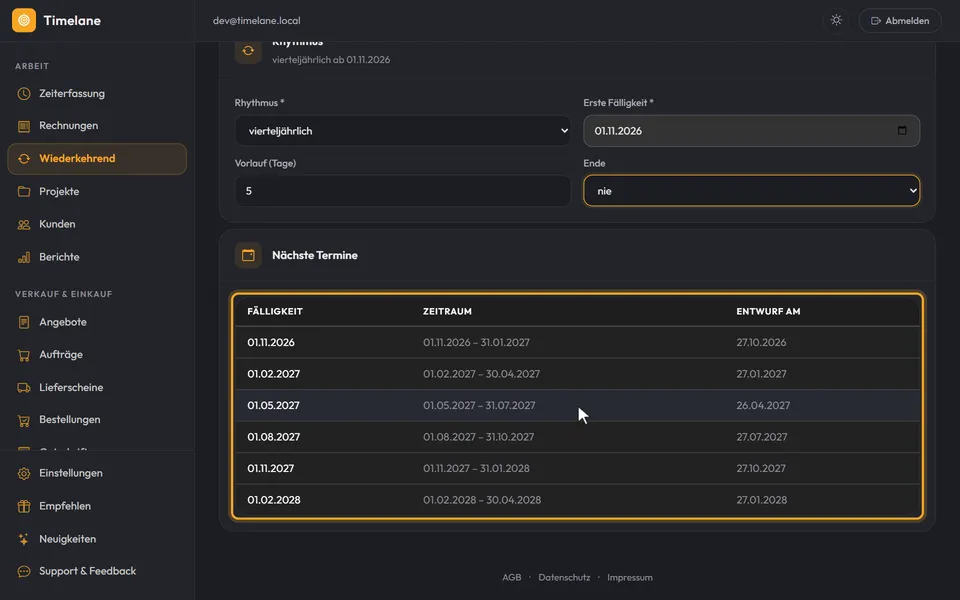The image size is (960, 600).
Task: Click the Lieferscheine truck icon
Action: [24, 388]
